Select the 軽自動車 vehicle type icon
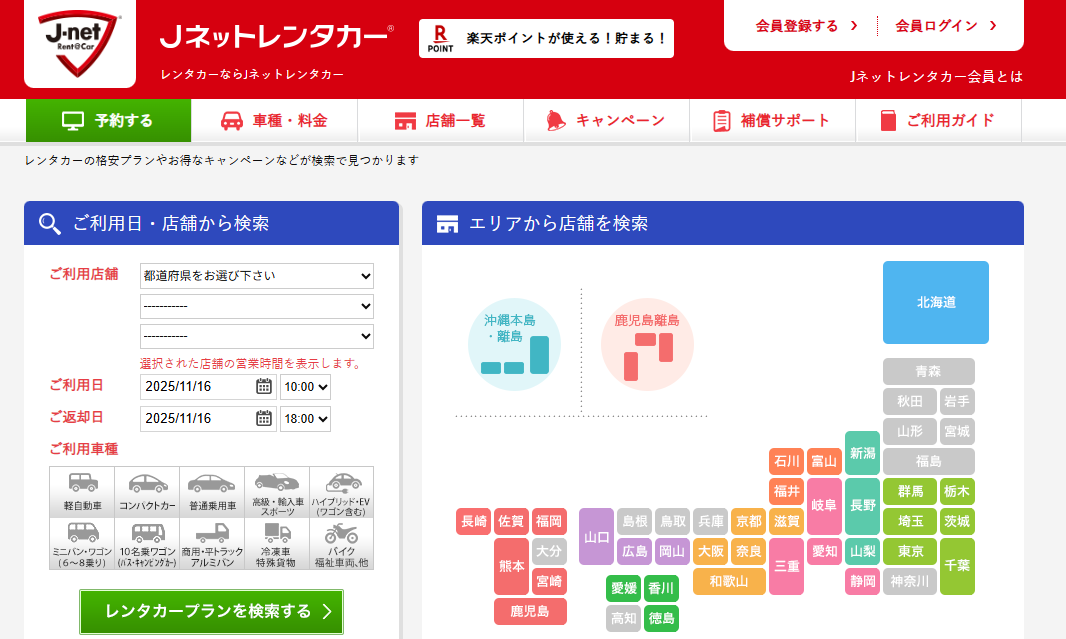Viewport: 1066px width, 639px height. pyautogui.click(x=82, y=491)
